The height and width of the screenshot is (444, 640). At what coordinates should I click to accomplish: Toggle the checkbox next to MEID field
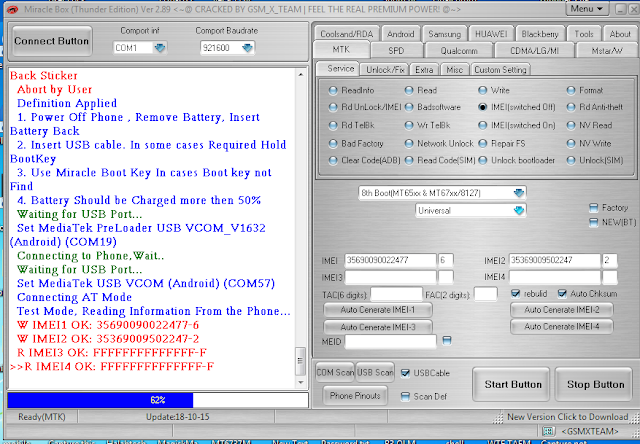[x=447, y=340]
